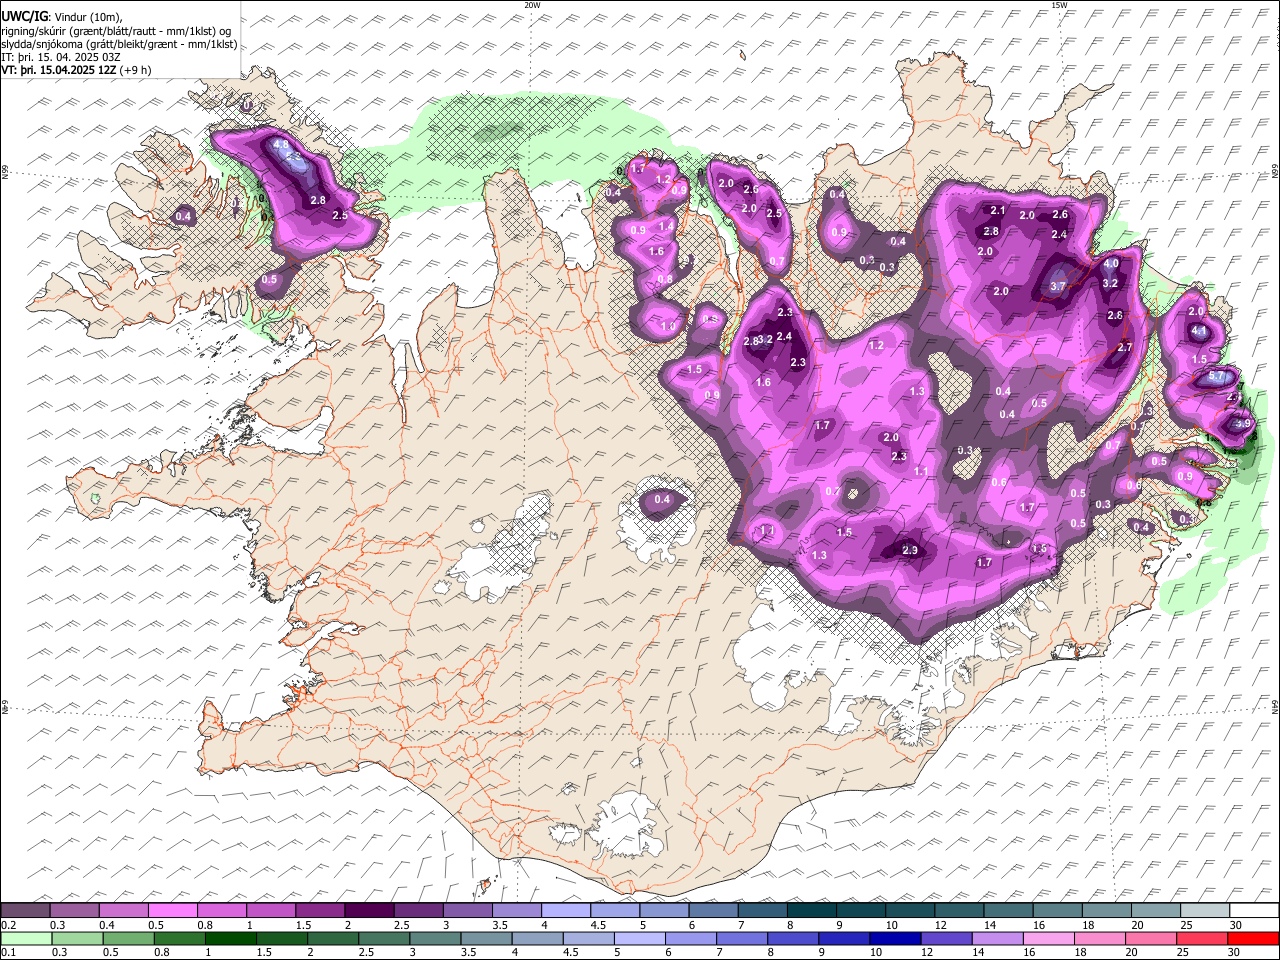Click the 2.7 precipitation value on the map
Viewport: 1280px width, 960px height.
click(1124, 347)
